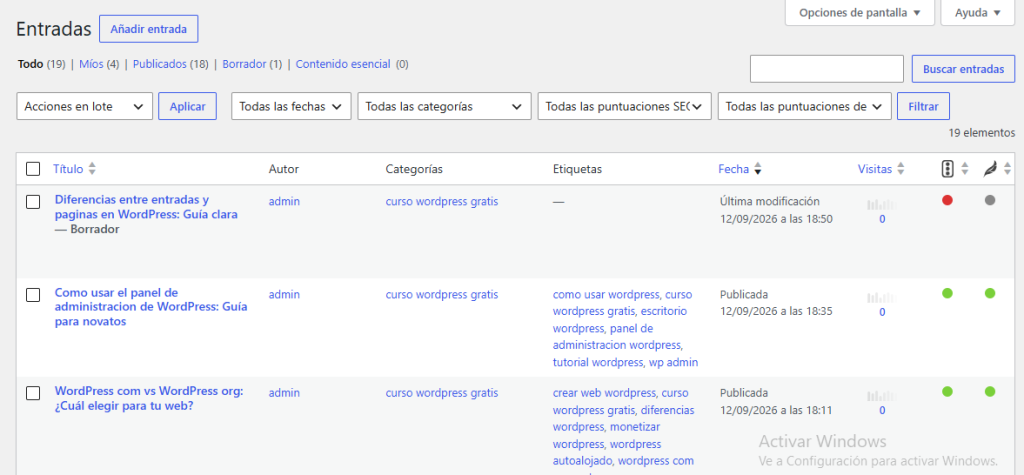Click green readability dot of WordPress com vs org post

click(990, 392)
